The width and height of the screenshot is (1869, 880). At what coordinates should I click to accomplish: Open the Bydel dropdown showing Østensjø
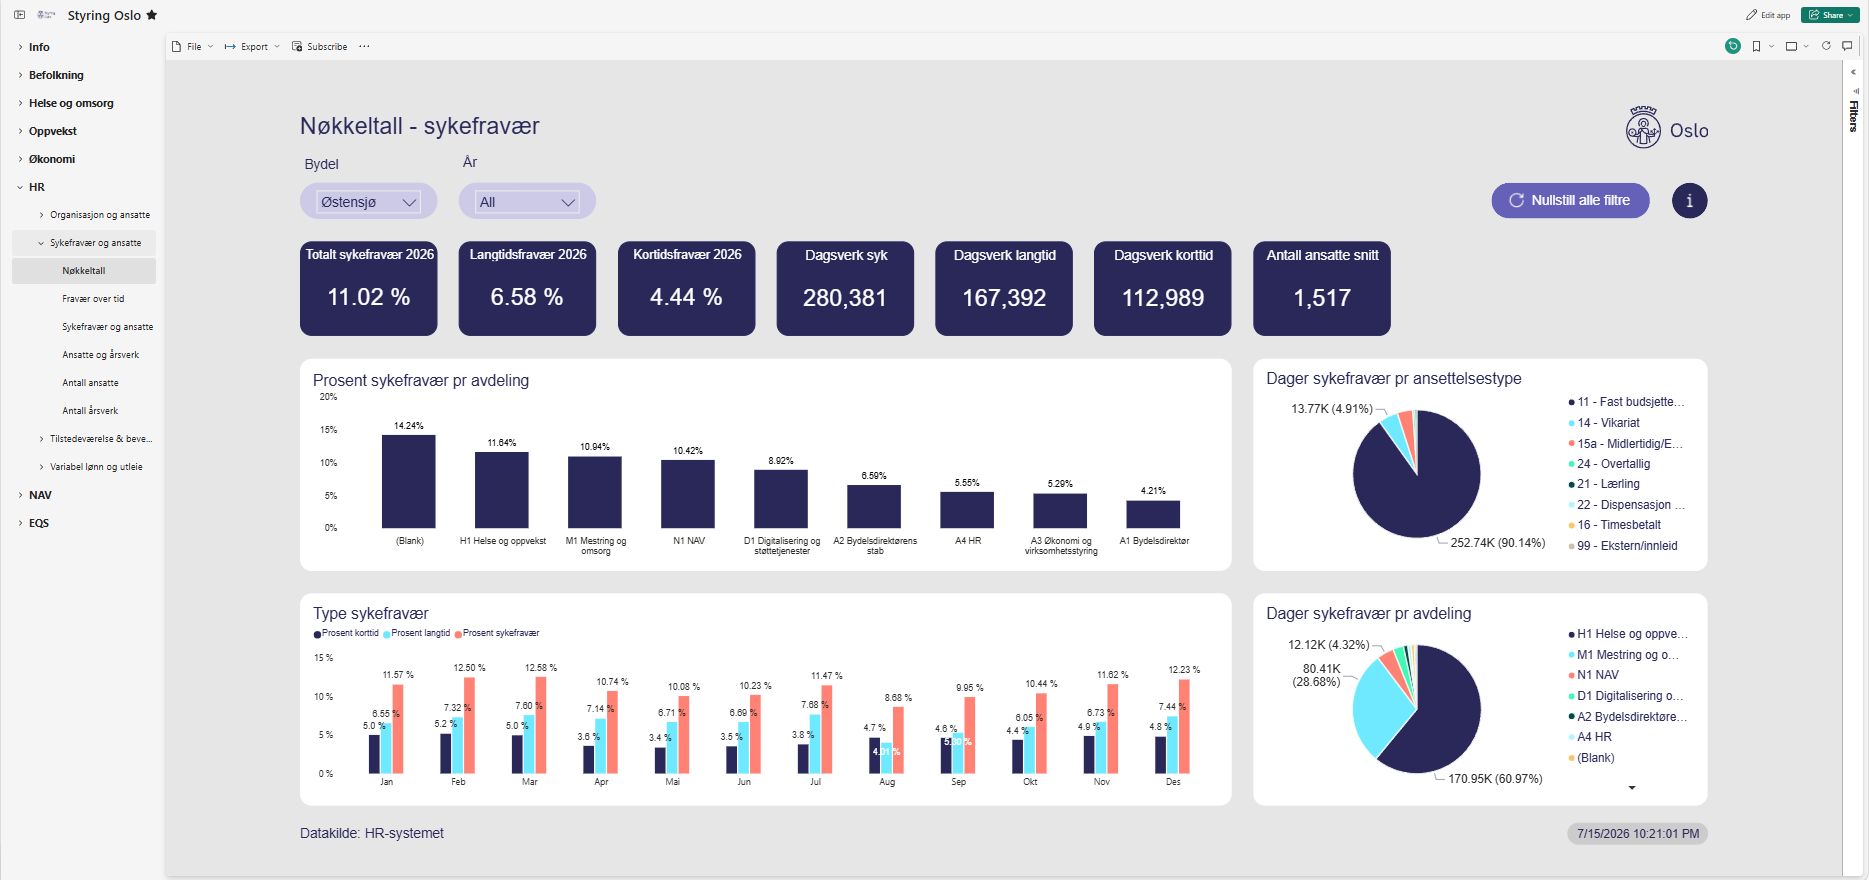click(x=368, y=202)
